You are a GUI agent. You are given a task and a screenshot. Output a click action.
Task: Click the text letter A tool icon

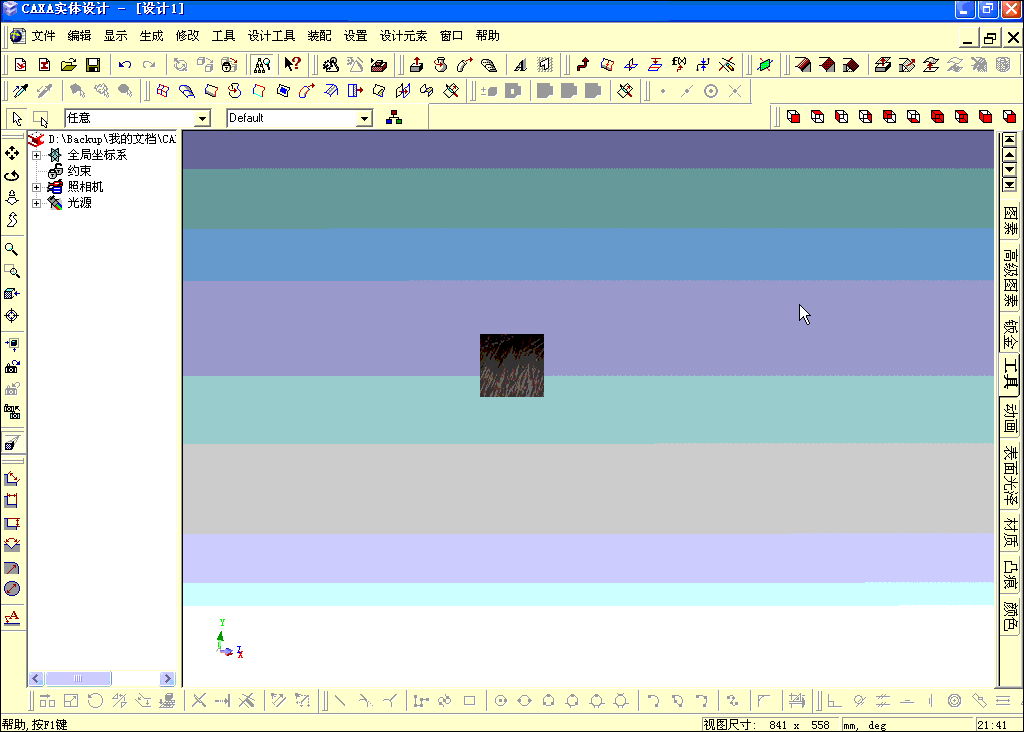tap(520, 65)
